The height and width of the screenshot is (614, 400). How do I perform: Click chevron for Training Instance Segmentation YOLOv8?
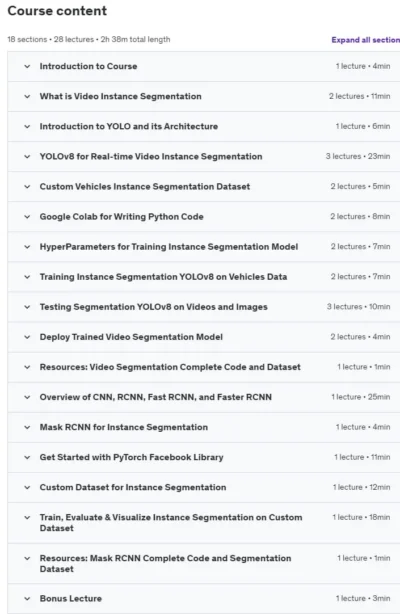coord(27,277)
